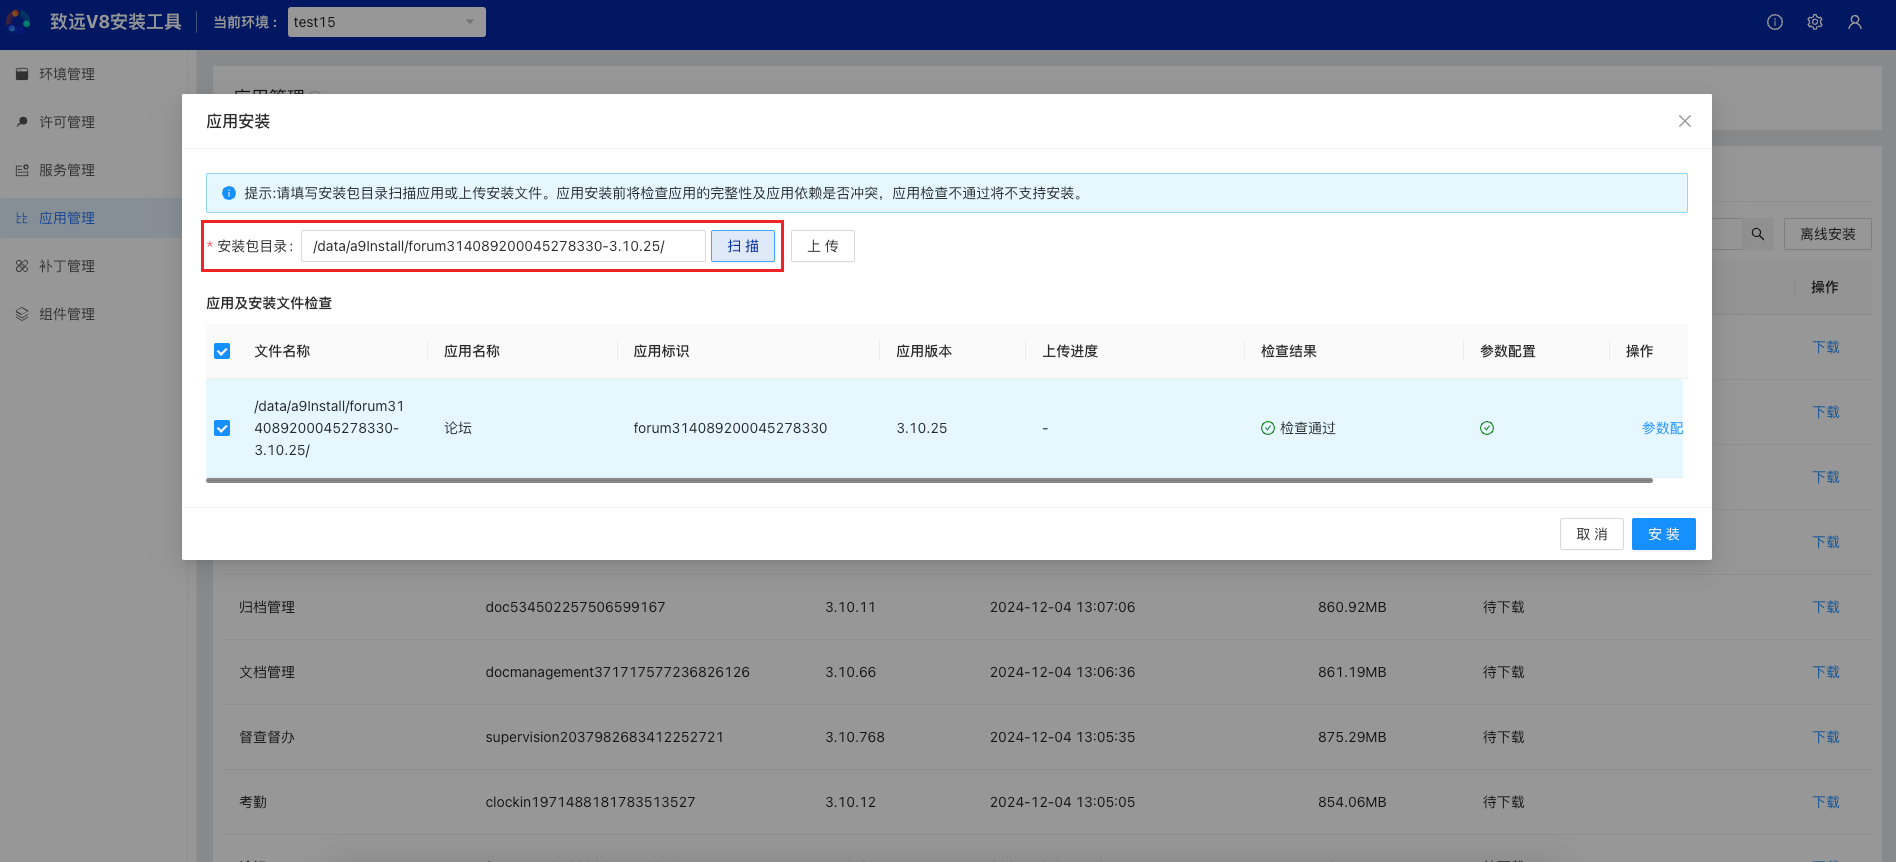Screen dimensions: 1896x862
Task: Click the info icon in top header
Action: (x=1775, y=22)
